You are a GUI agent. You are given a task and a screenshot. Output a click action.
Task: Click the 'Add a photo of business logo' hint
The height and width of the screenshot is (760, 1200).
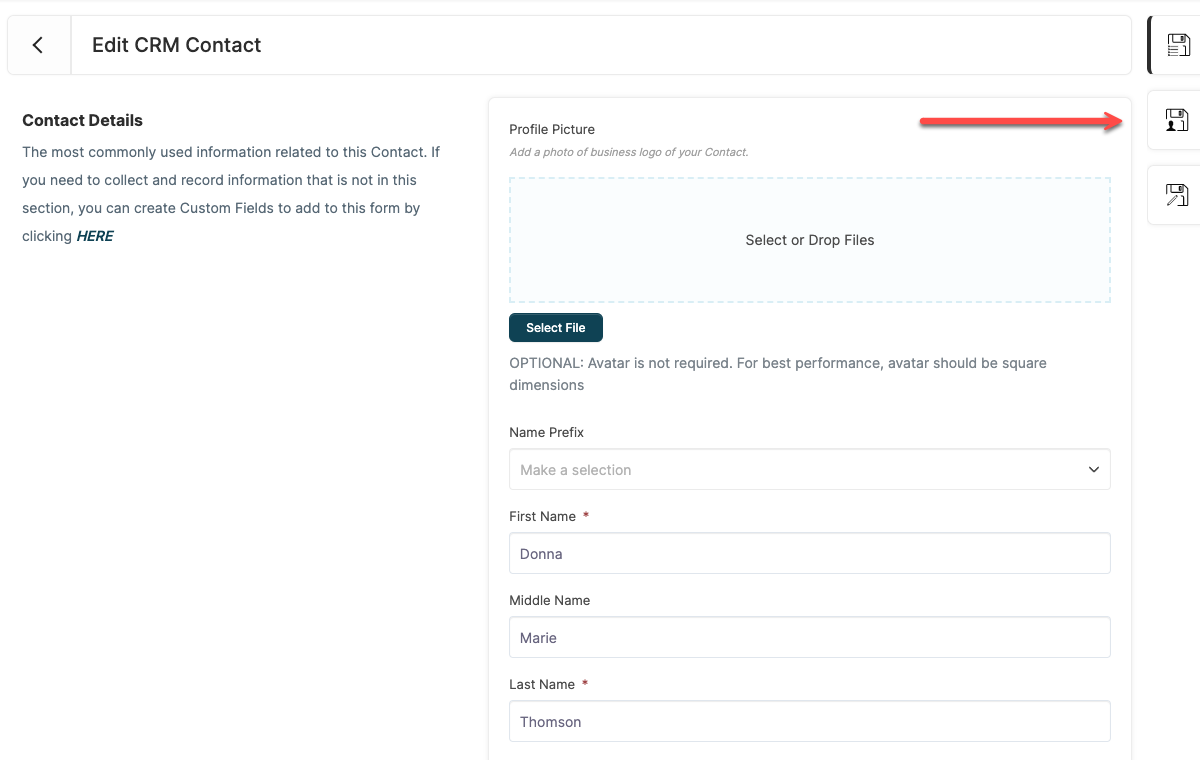point(629,152)
